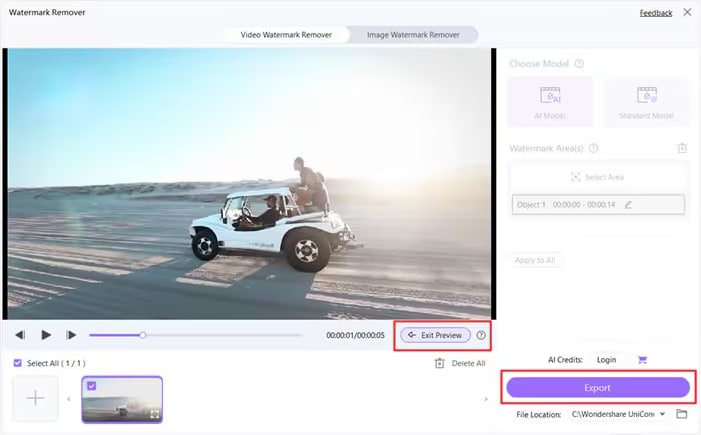Click trash icon beside Watermark Area(s)
This screenshot has width=701, height=435.
682,148
